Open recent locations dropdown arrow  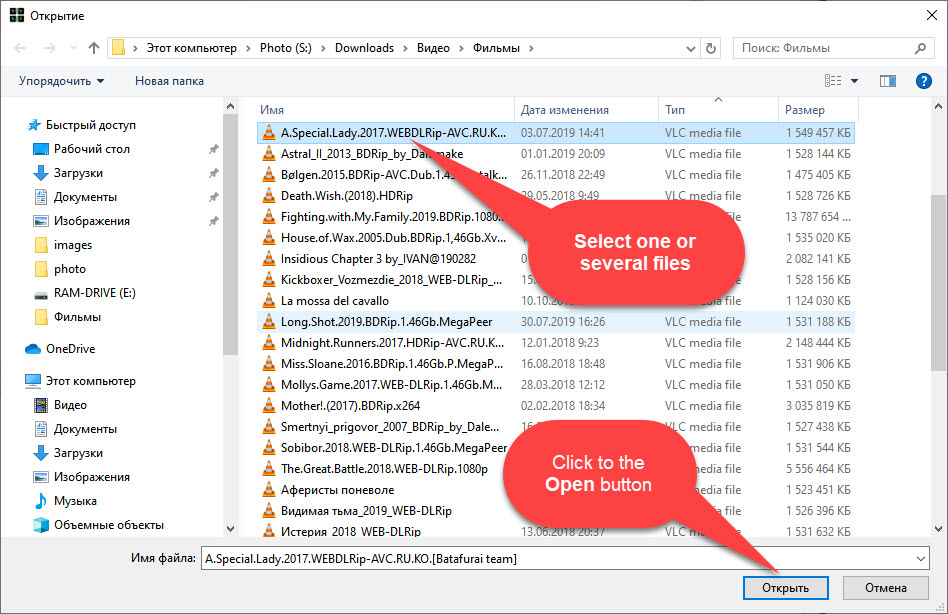click(x=73, y=48)
